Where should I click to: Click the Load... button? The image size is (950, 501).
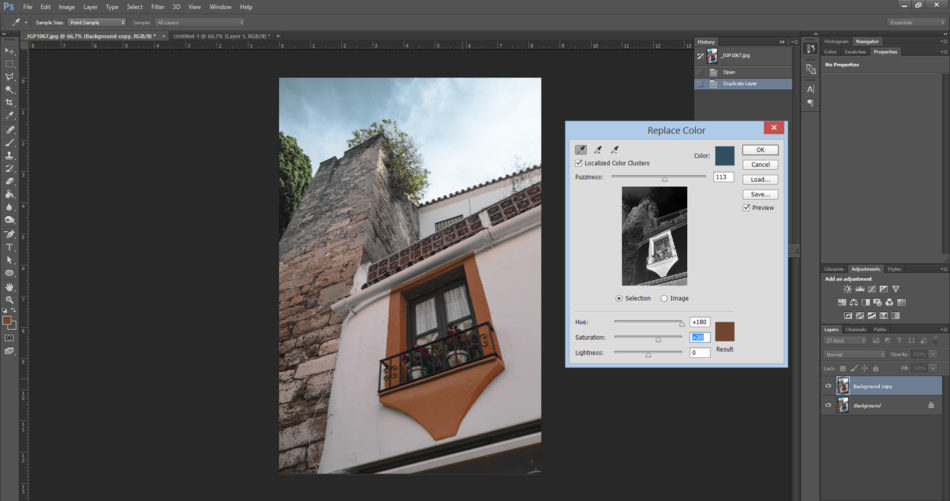(x=760, y=179)
